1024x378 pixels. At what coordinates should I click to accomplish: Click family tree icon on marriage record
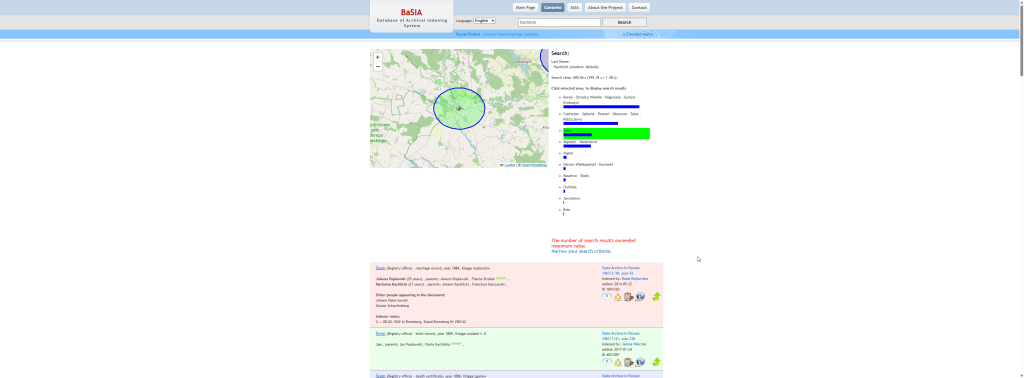point(617,297)
